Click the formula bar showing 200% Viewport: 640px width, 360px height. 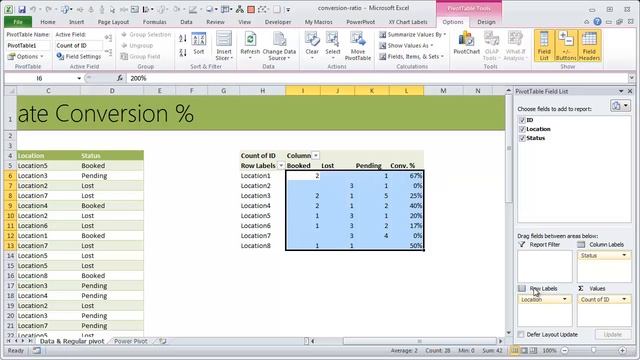(378, 78)
